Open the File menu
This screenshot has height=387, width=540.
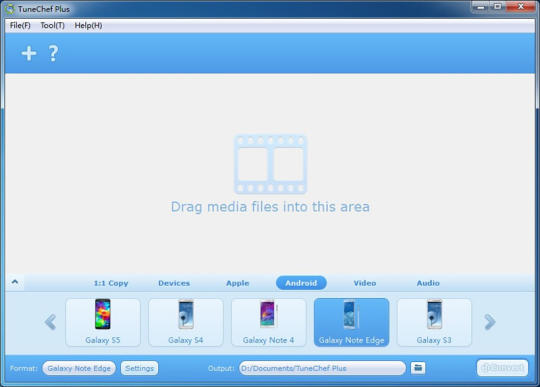pyautogui.click(x=20, y=25)
